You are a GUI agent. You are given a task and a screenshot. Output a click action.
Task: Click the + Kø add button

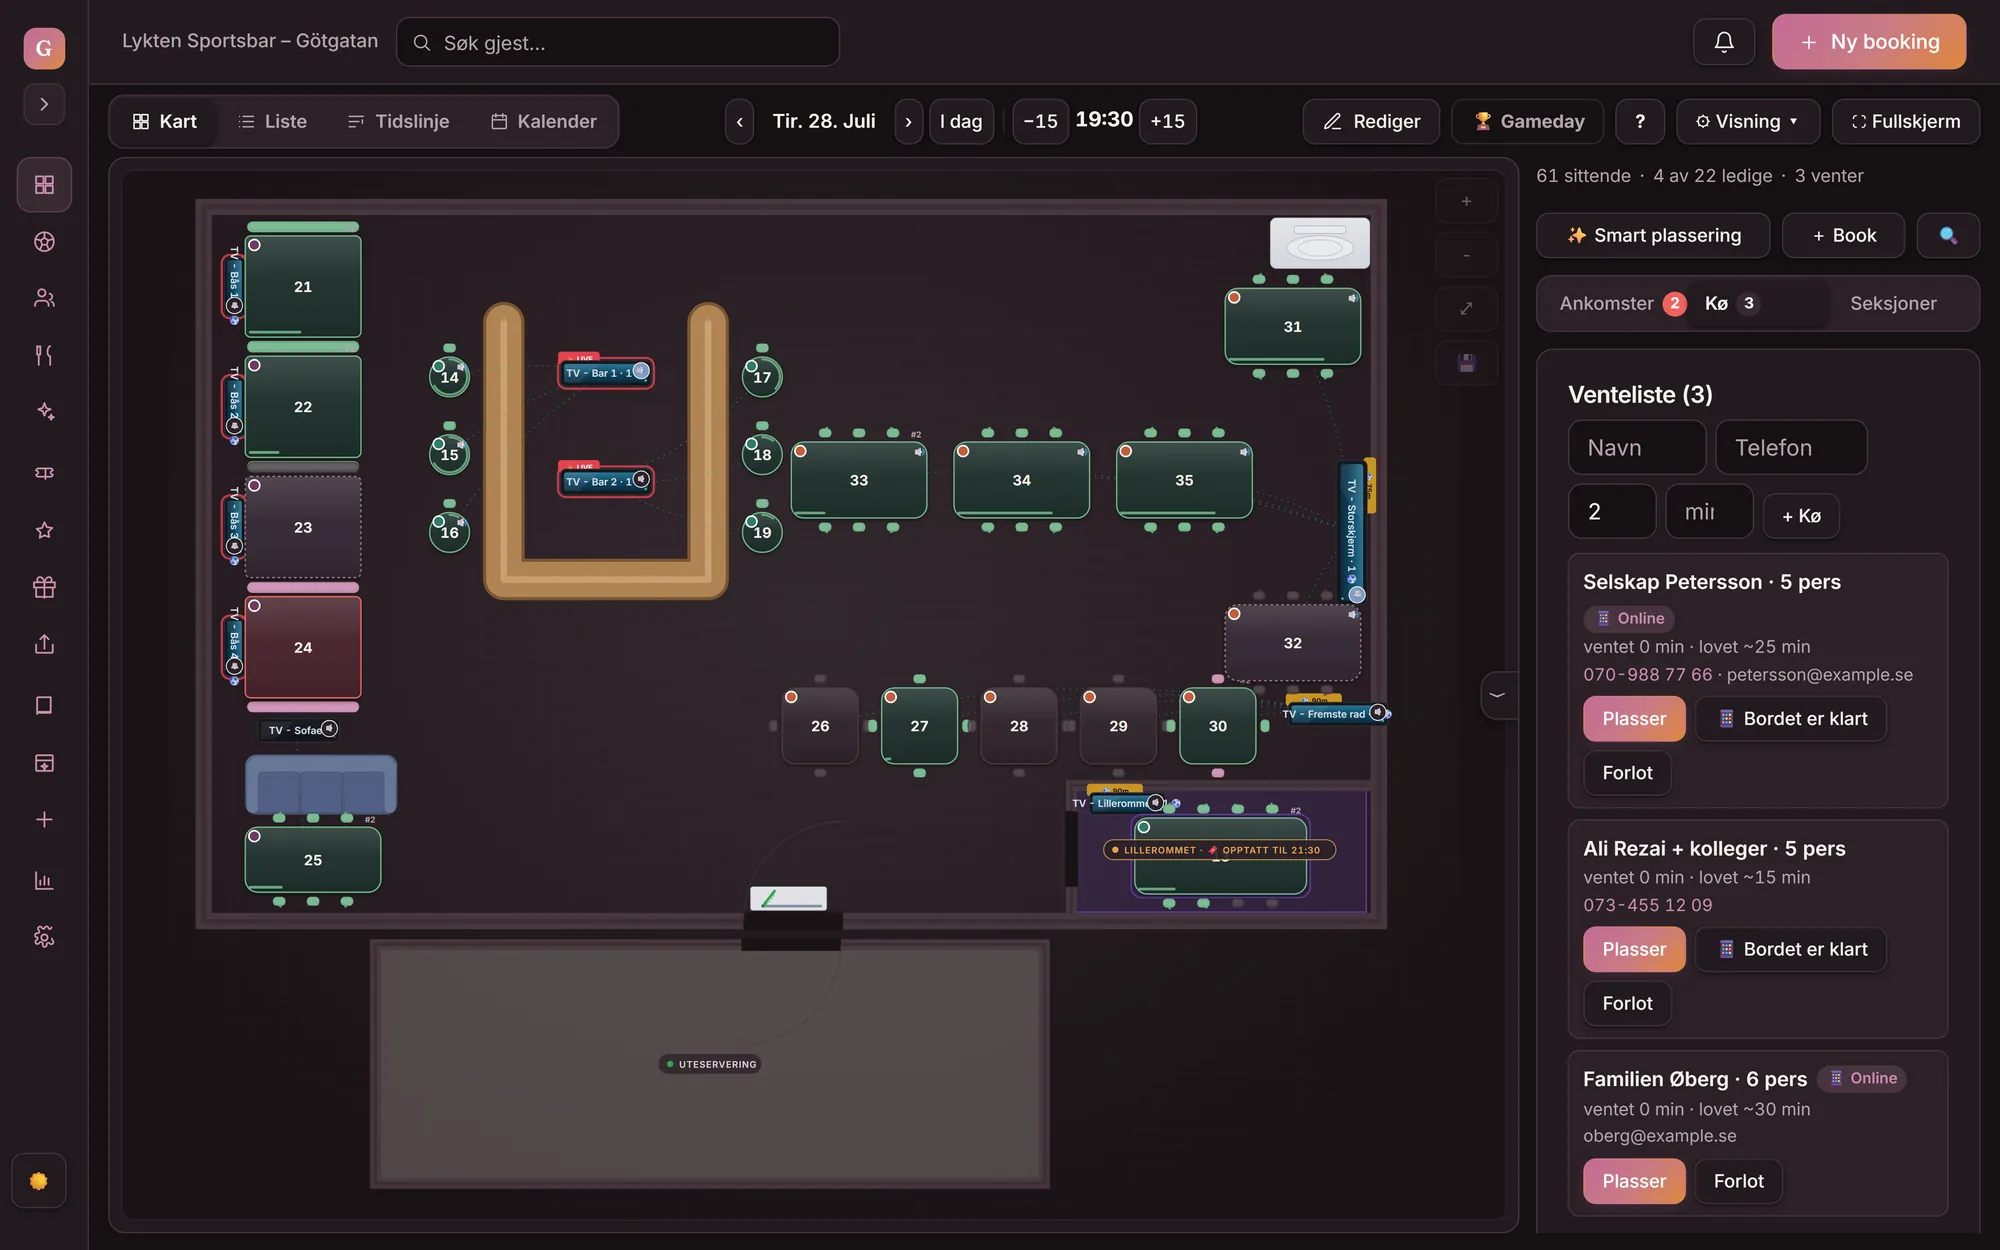pyautogui.click(x=1801, y=516)
